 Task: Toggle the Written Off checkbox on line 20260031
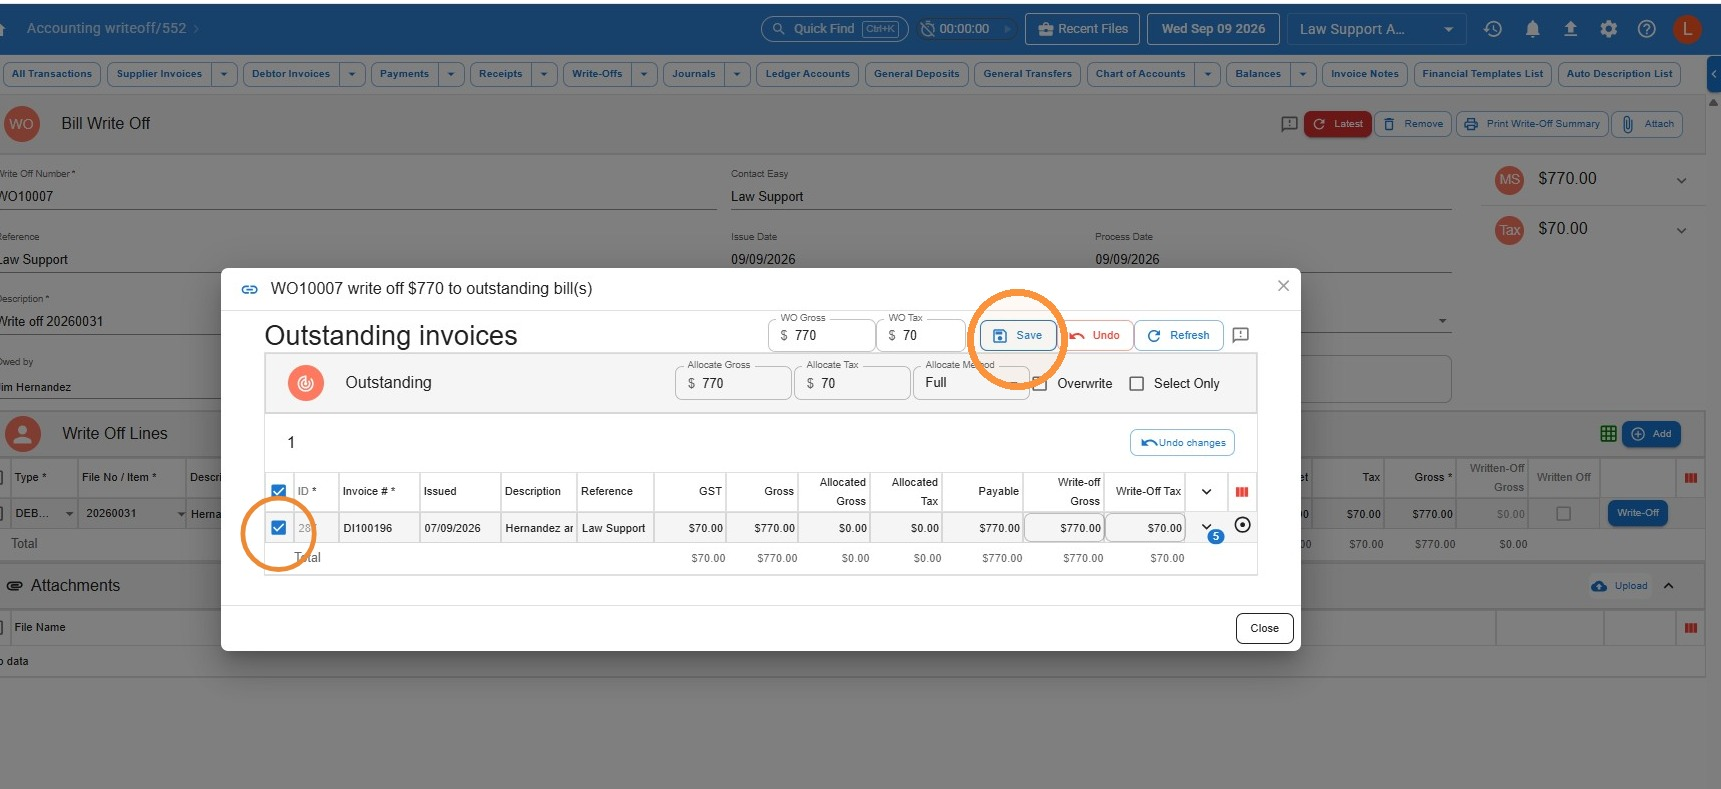click(1564, 514)
